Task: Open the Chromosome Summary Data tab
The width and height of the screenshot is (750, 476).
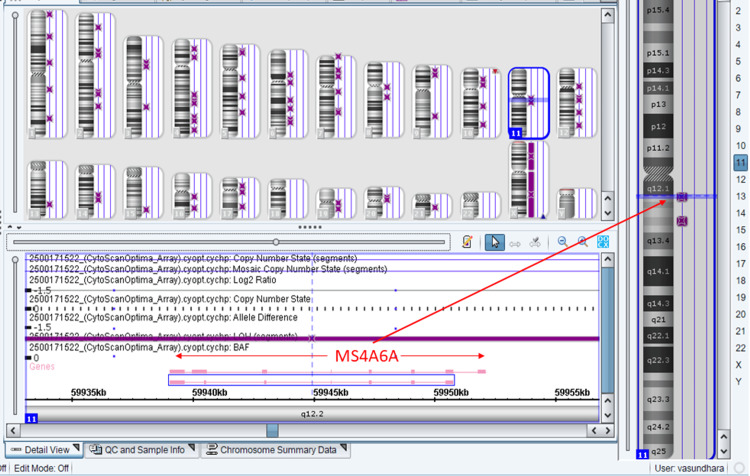Action: [276, 450]
